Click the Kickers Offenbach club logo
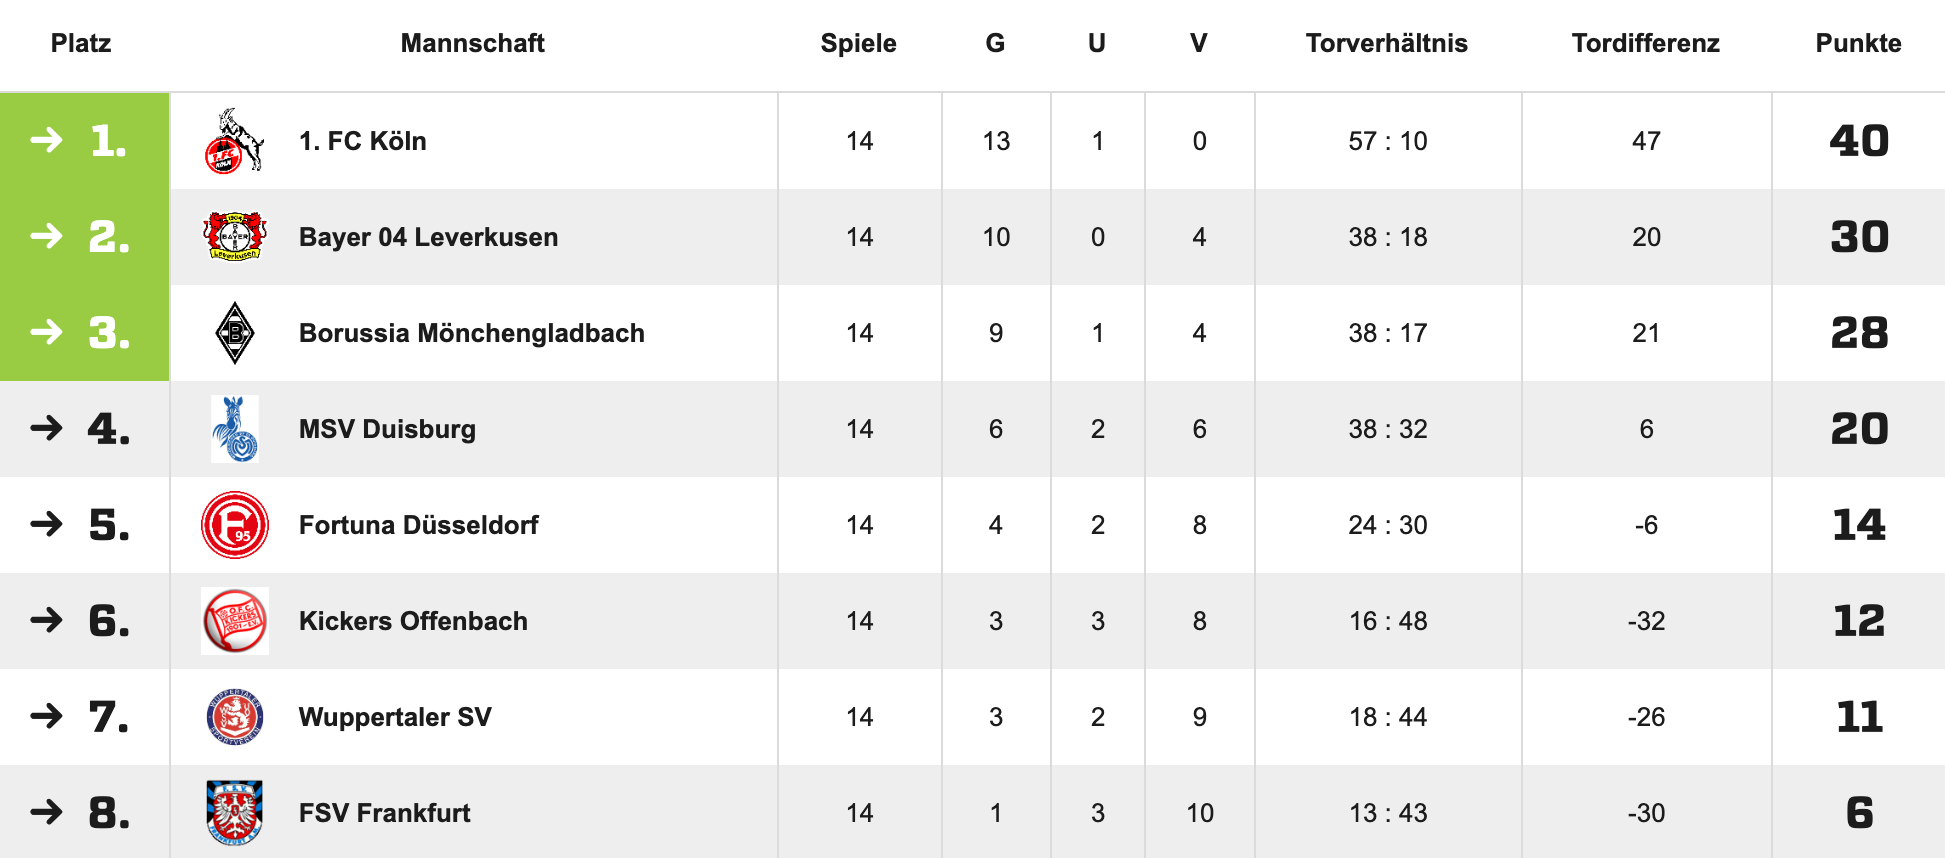This screenshot has height=858, width=1945. [234, 621]
